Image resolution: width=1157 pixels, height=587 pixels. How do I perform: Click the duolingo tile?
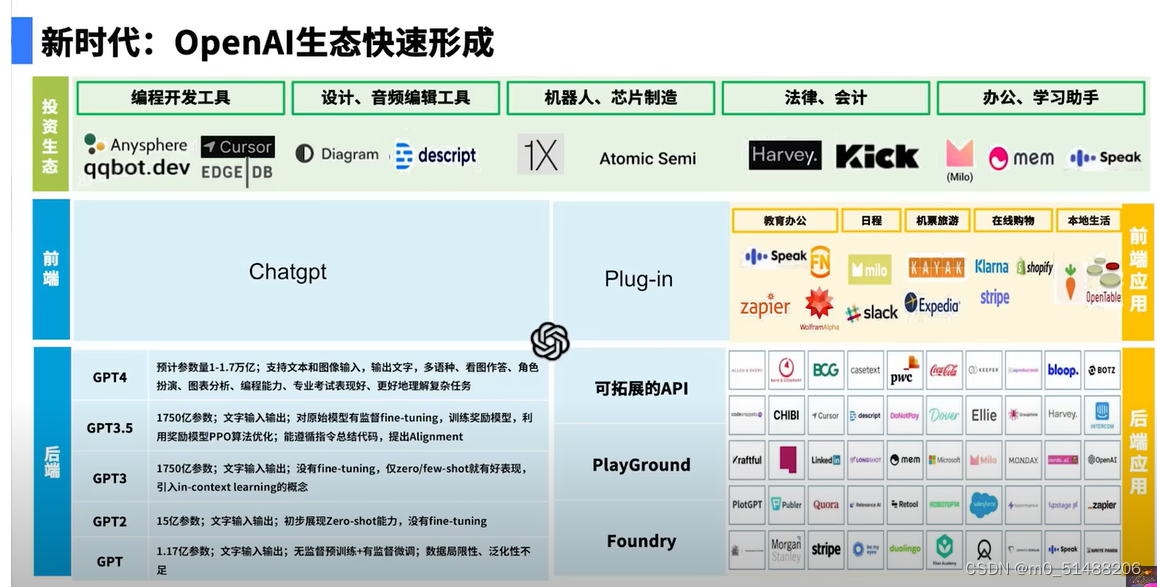pyautogui.click(x=905, y=549)
